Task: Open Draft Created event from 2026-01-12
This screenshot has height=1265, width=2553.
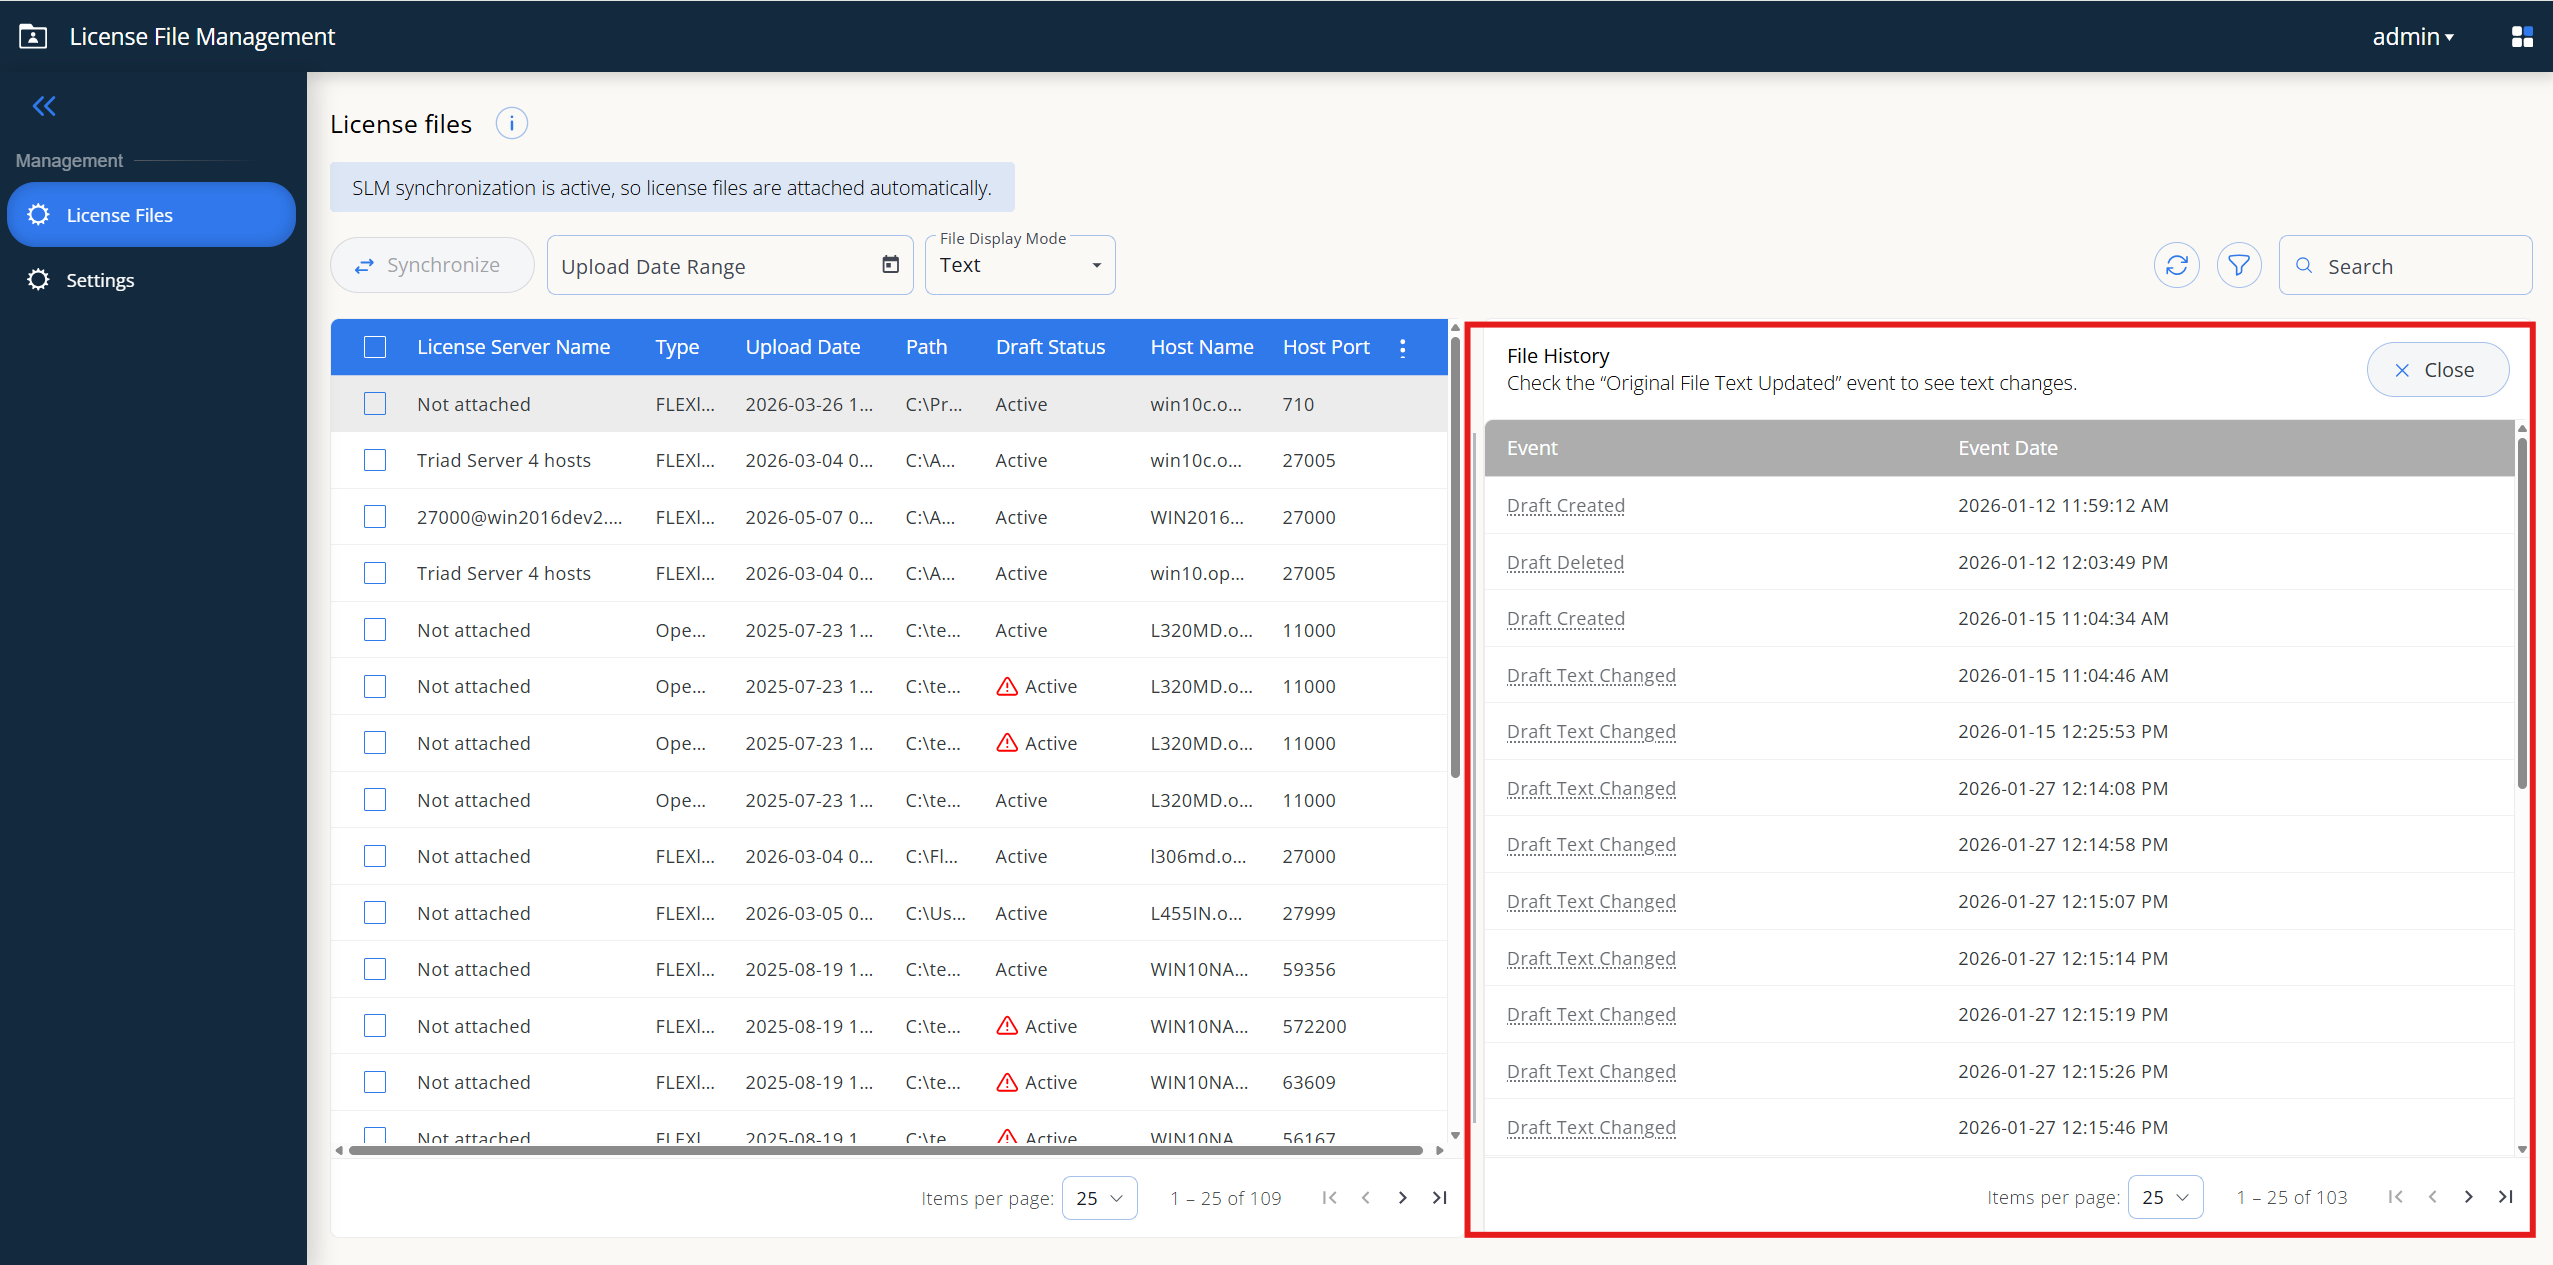Action: 1565,505
